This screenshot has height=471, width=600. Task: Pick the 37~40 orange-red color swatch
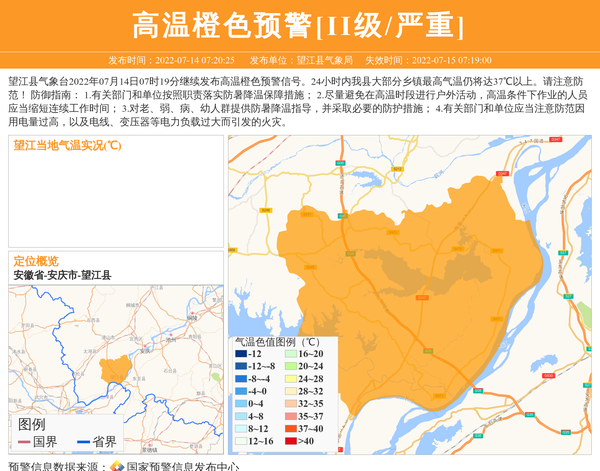point(289,428)
